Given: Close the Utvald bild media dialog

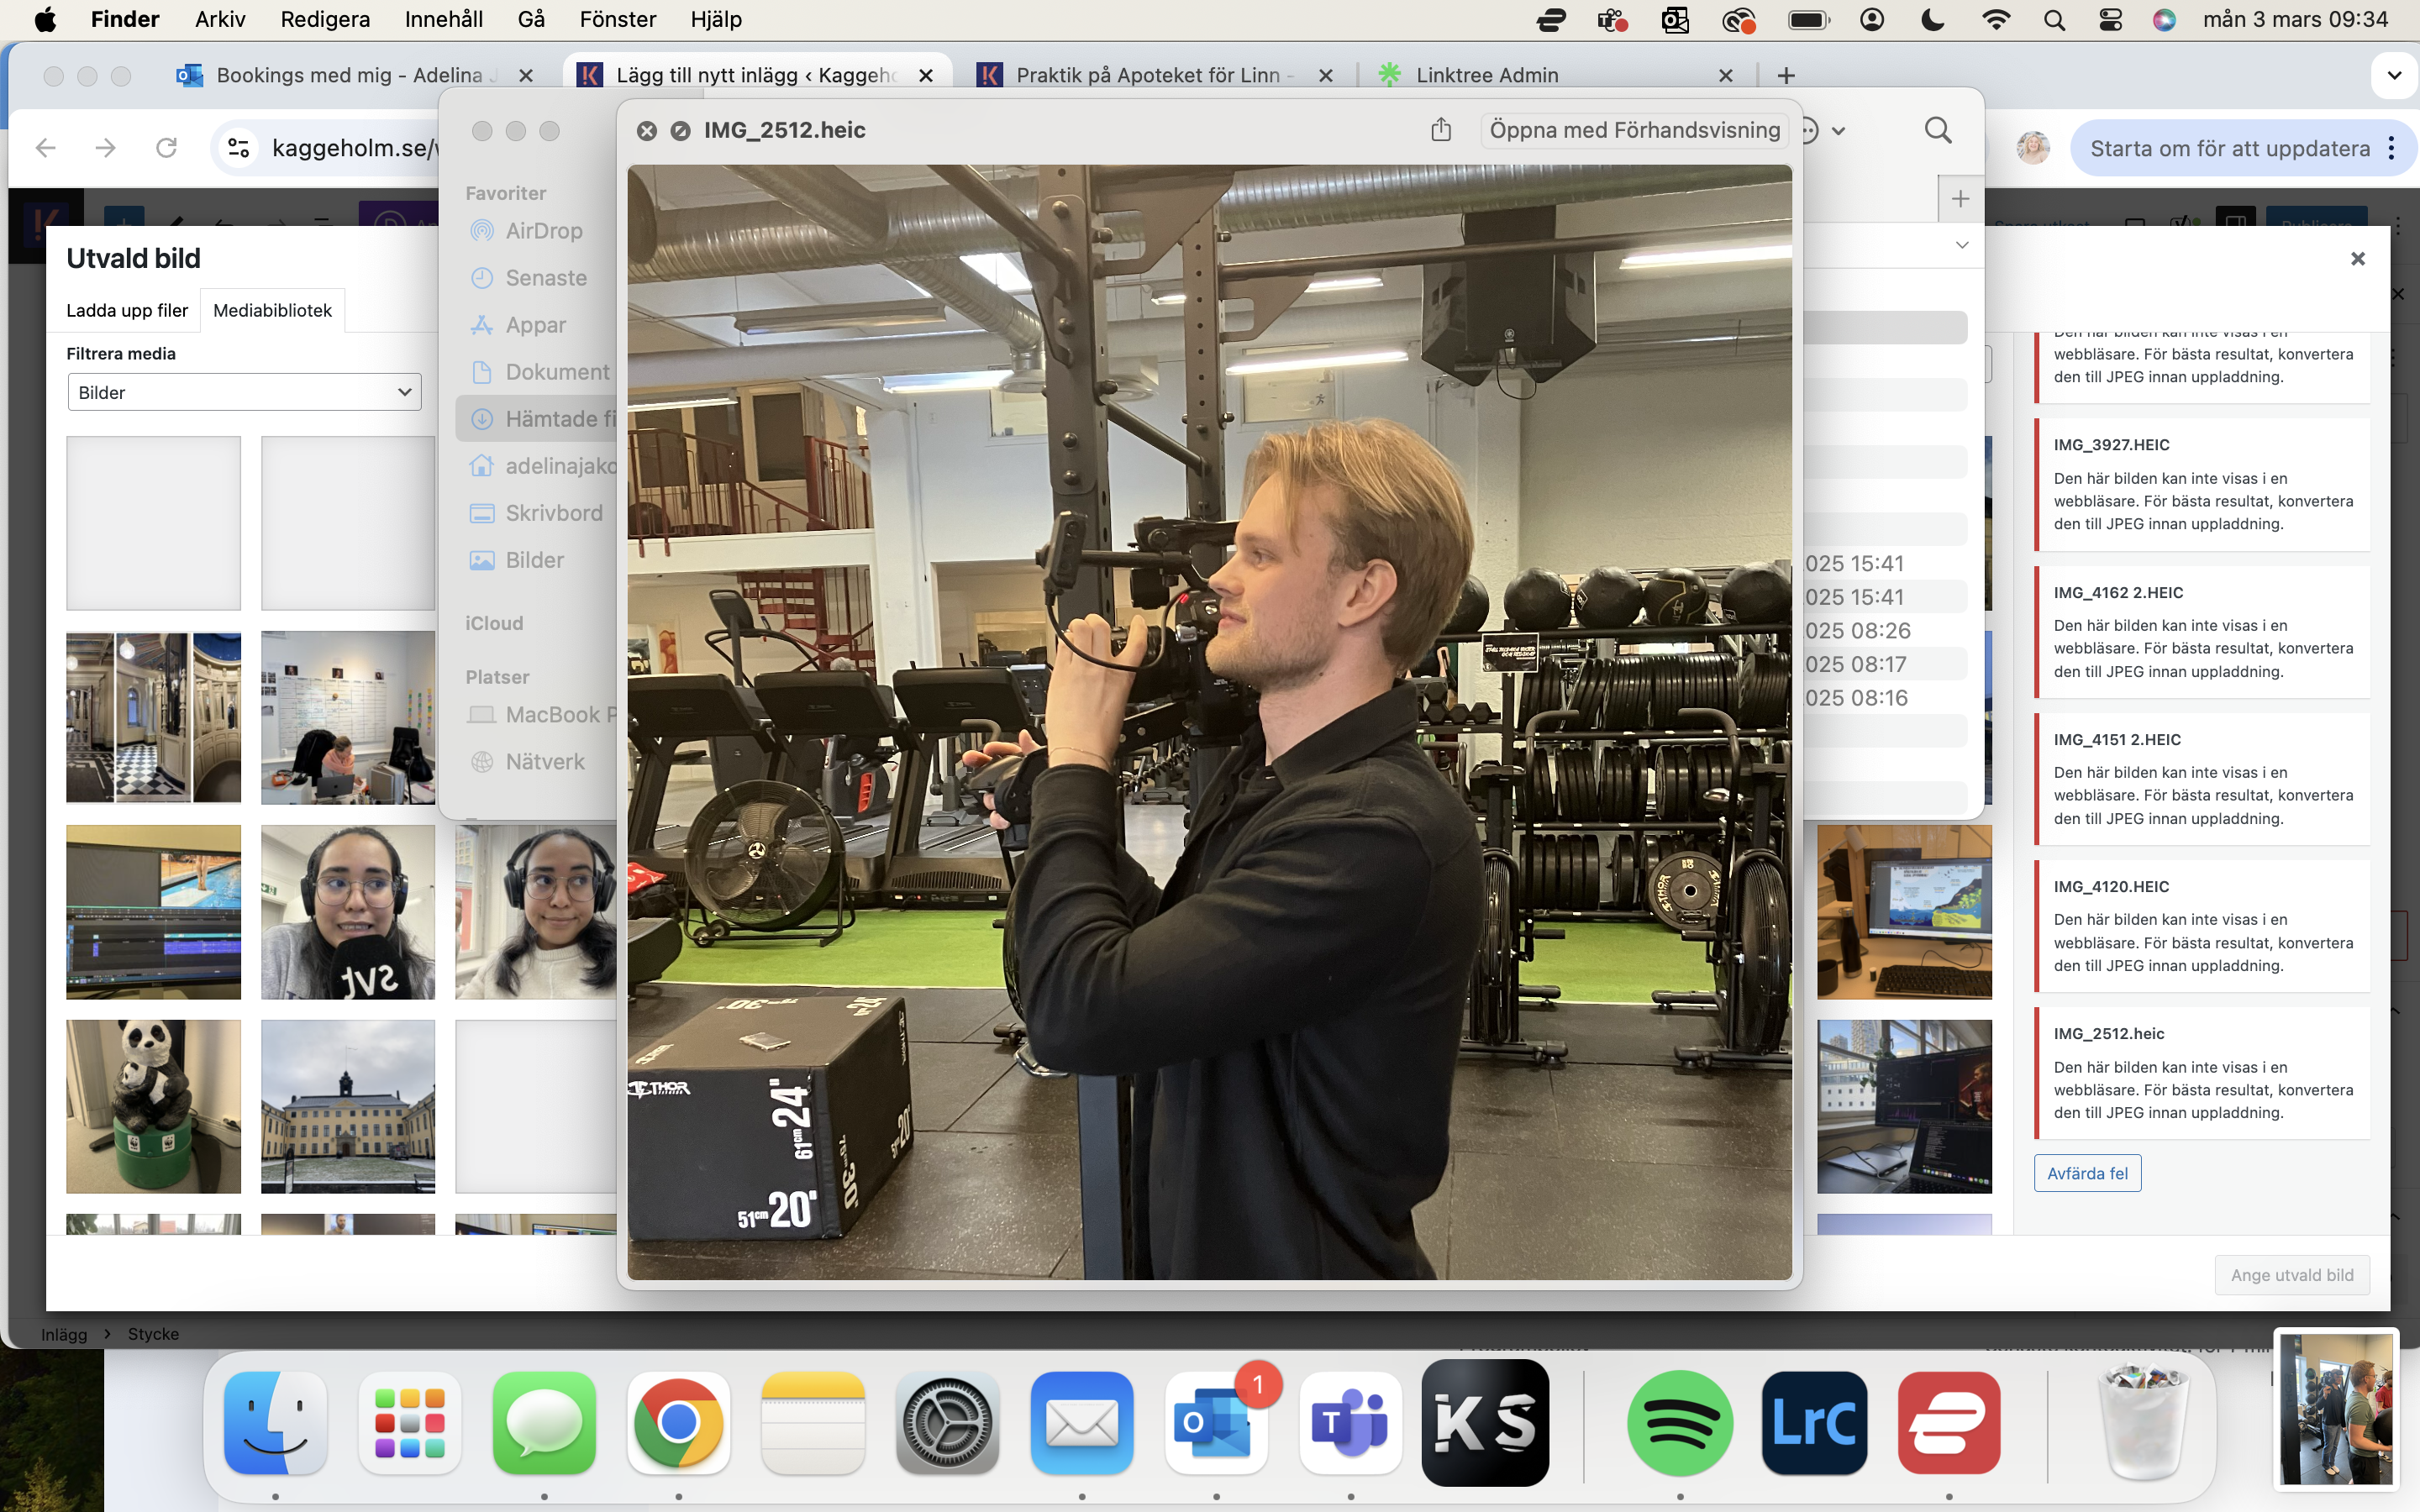Looking at the screenshot, I should tap(2357, 259).
